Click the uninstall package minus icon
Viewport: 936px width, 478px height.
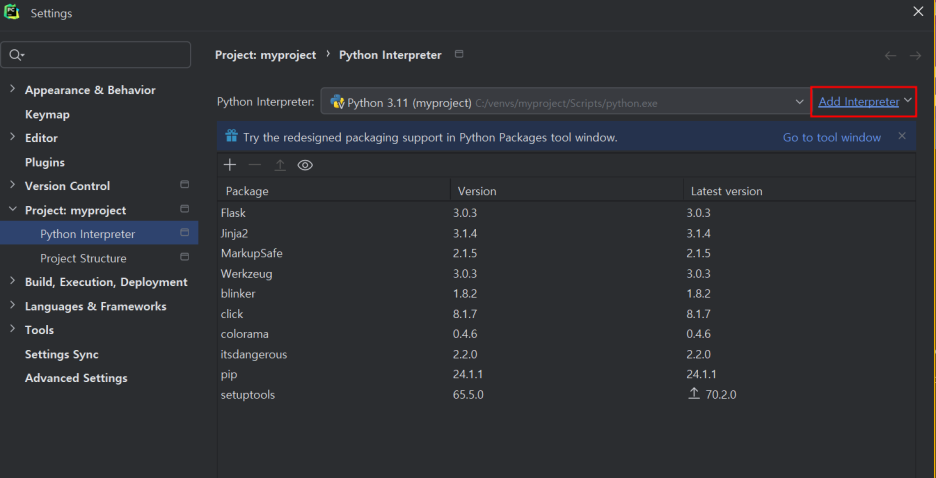tap(255, 165)
